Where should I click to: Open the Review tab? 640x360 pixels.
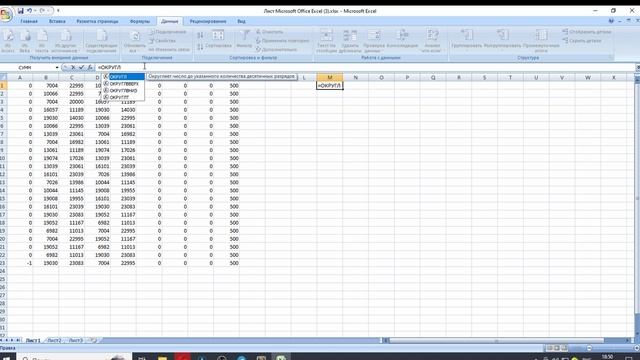(x=208, y=21)
